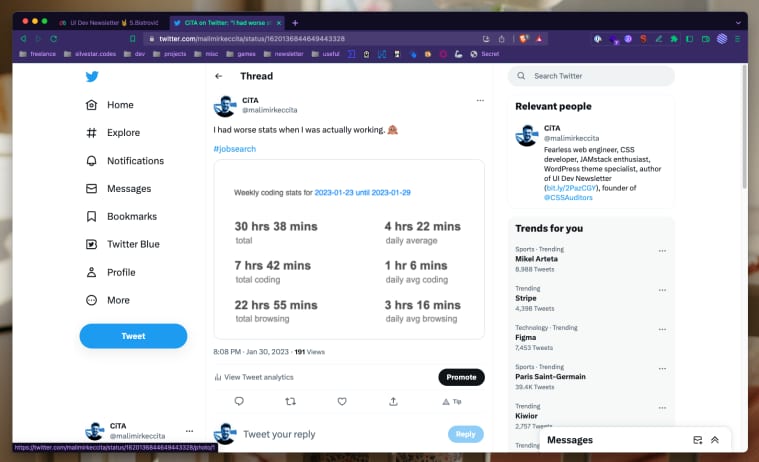
Task: Switch to UI Dev Newsletter browser tab
Action: pyautogui.click(x=109, y=23)
